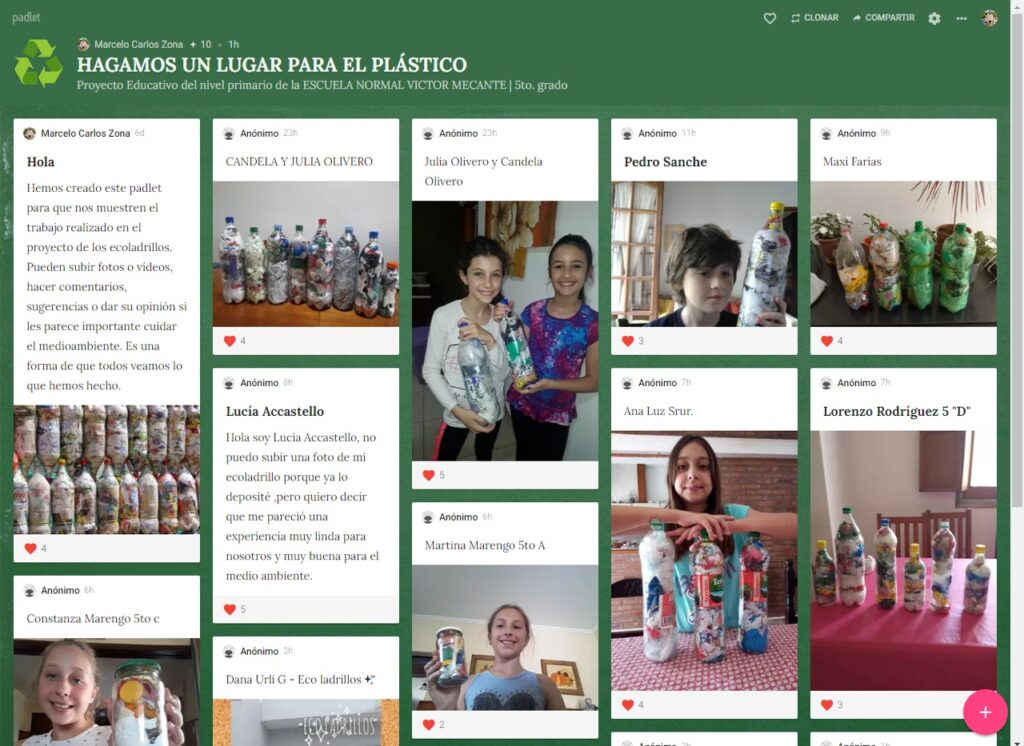Like this padlet with the header heart icon
Image resolution: width=1024 pixels, height=746 pixels.
770,18
